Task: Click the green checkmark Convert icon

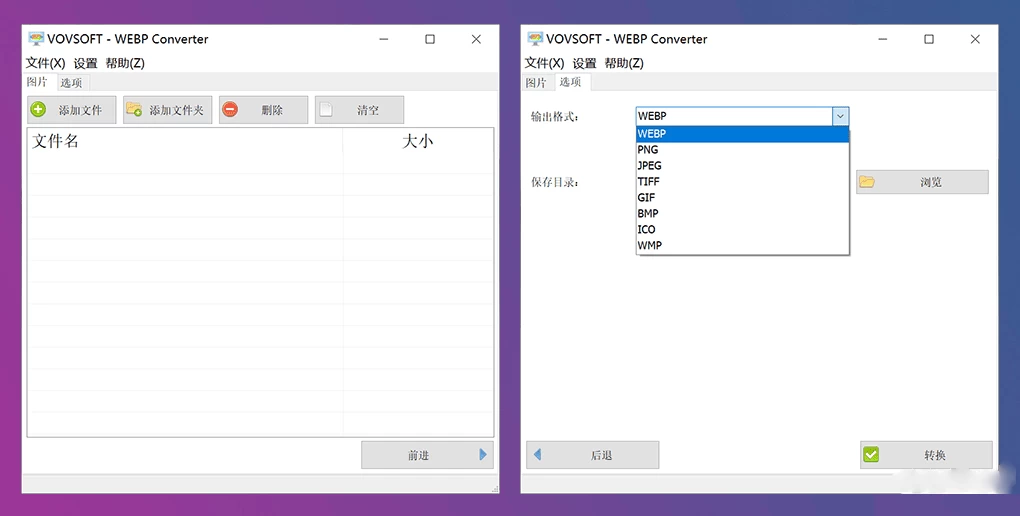Action: pos(871,455)
